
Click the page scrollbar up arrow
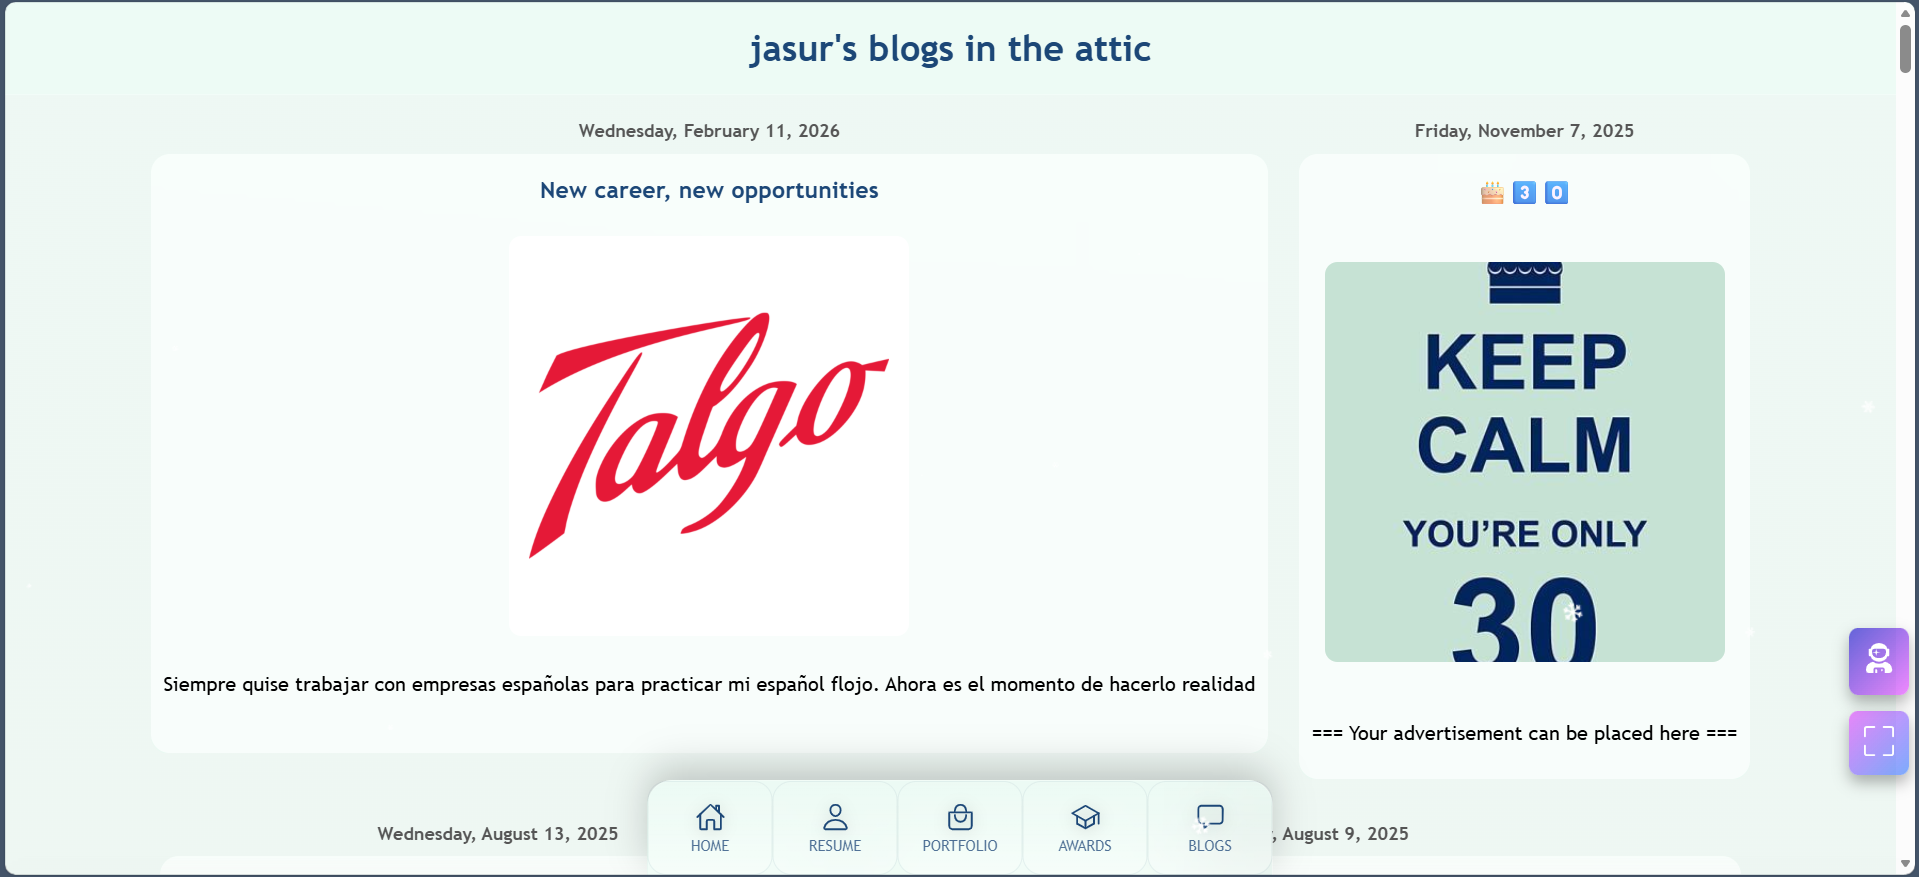(x=1906, y=12)
